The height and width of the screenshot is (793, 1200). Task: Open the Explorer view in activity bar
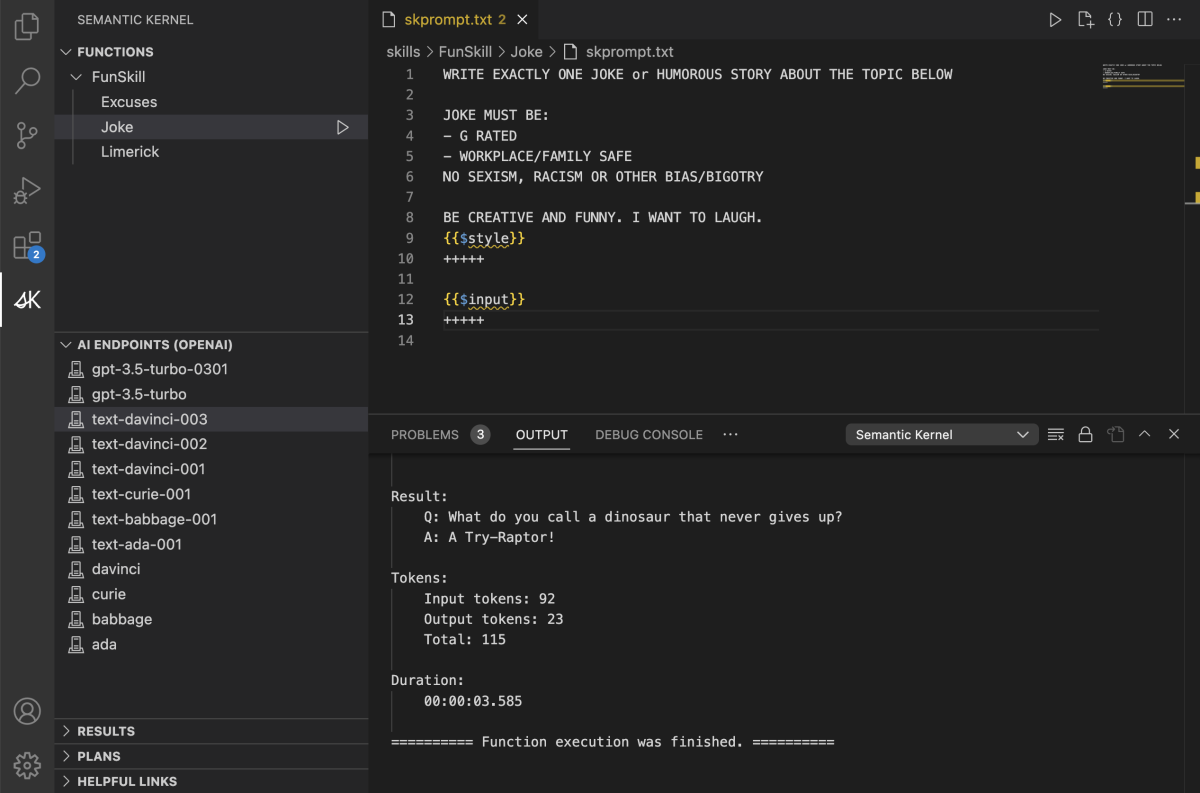(x=27, y=27)
